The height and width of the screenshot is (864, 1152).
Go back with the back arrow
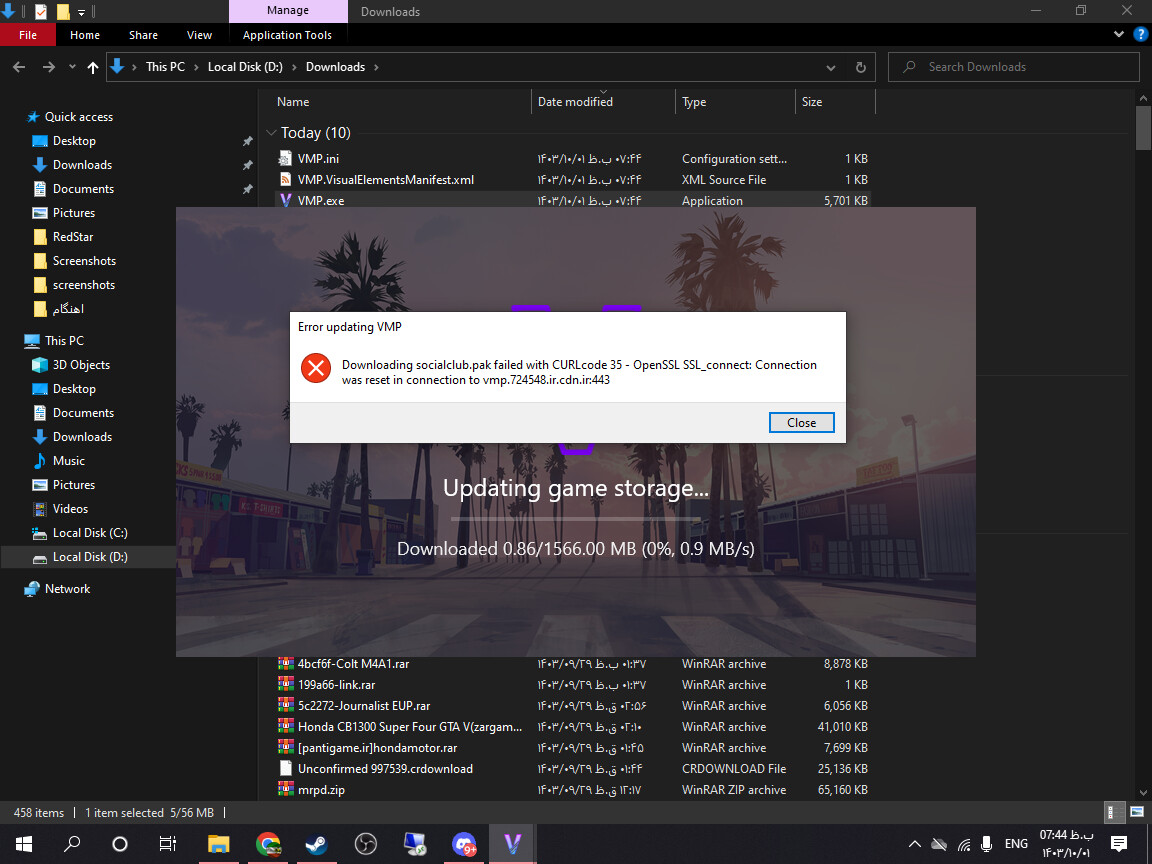pos(19,67)
